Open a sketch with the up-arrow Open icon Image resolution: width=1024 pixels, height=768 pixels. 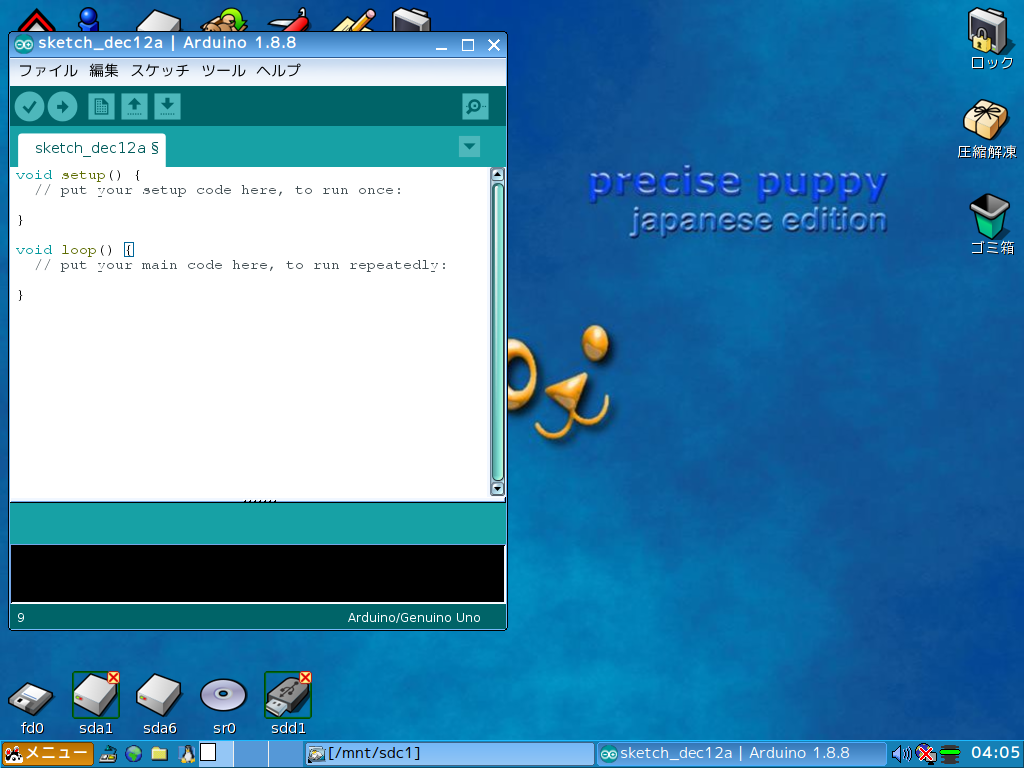coord(135,106)
